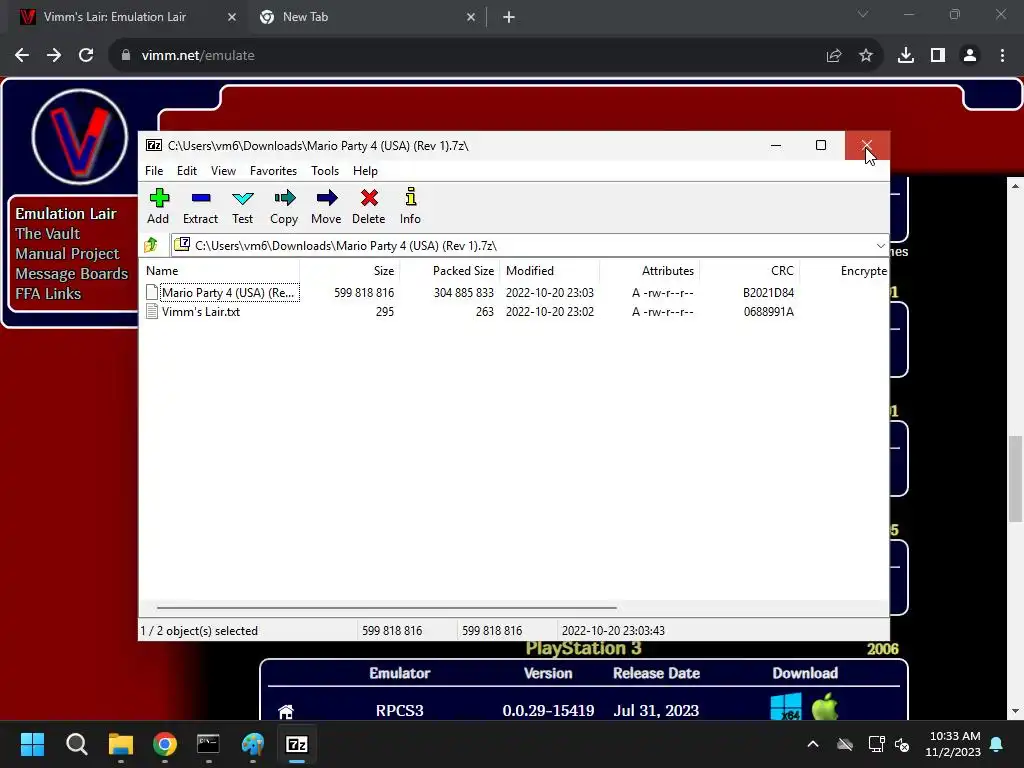1024x768 pixels.
Task: Open the Message Boards link
Action: coord(72,274)
